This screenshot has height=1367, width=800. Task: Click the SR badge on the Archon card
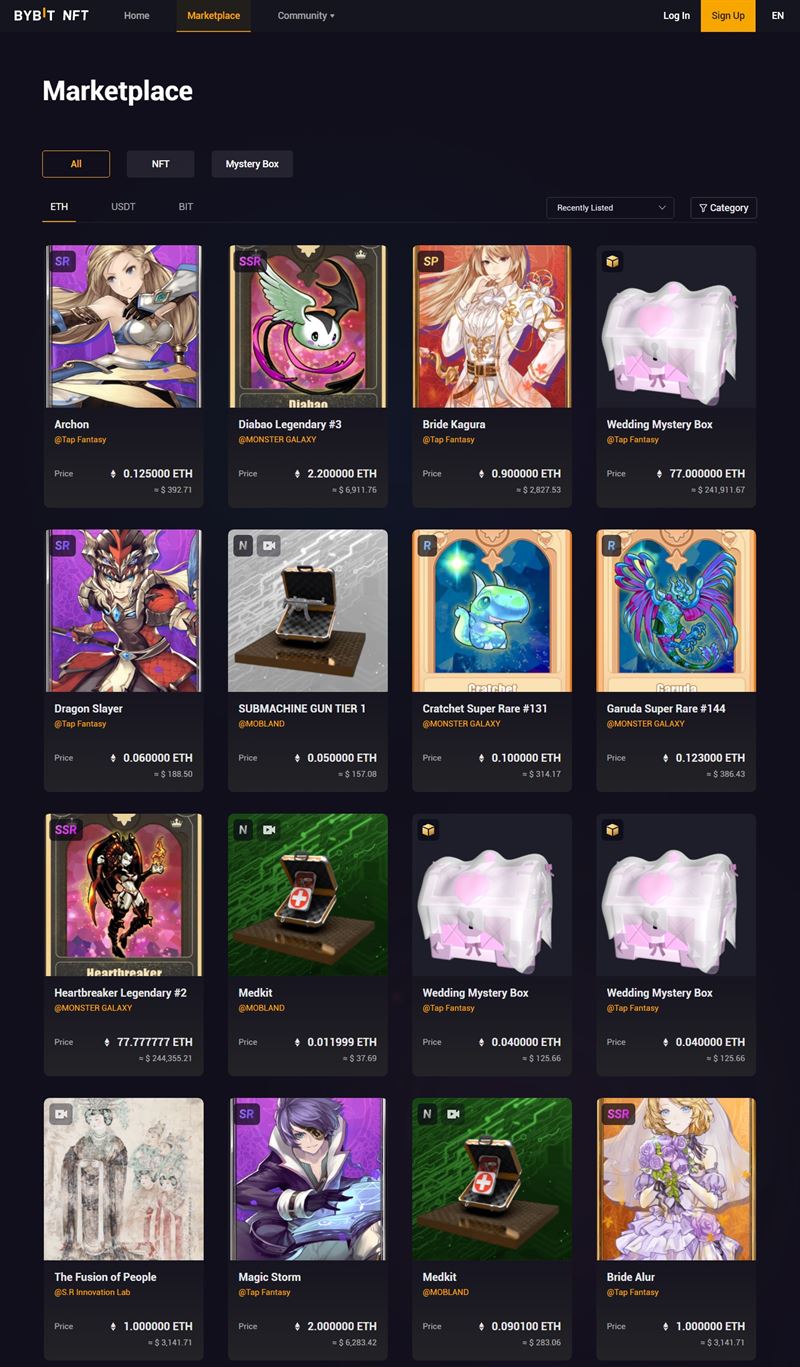click(x=63, y=261)
